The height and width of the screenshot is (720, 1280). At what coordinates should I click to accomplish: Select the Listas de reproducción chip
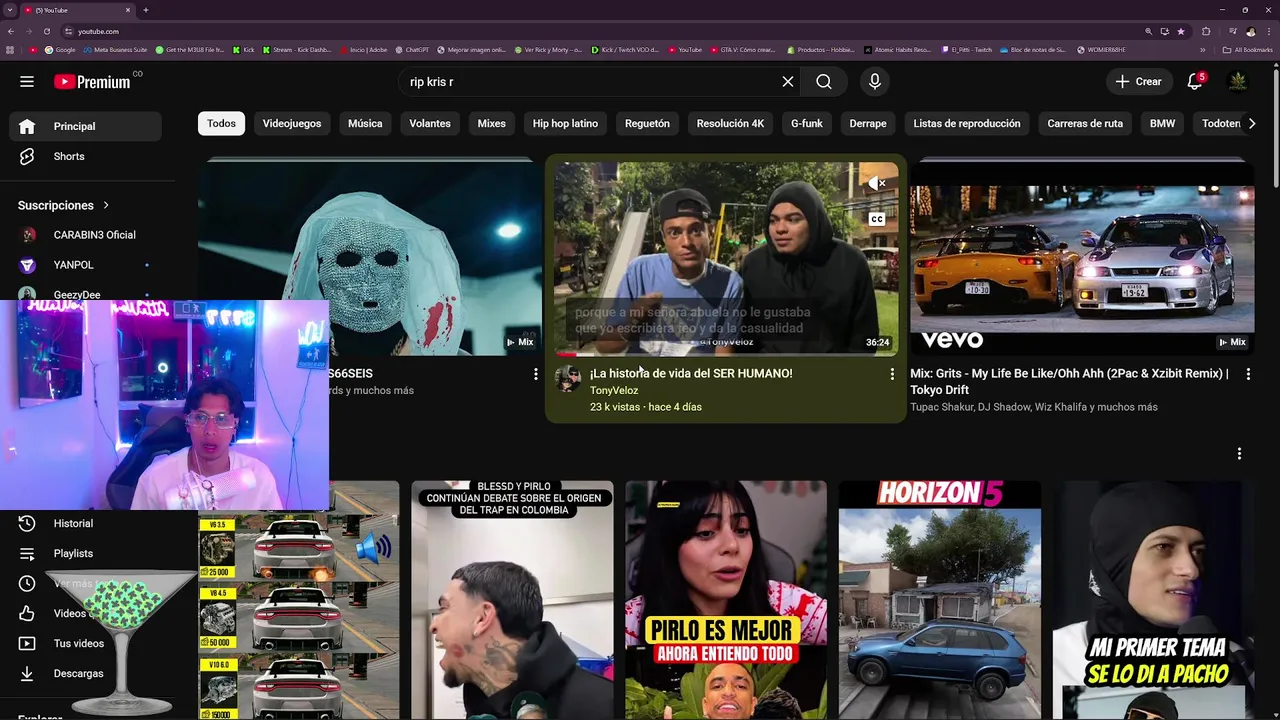(967, 124)
